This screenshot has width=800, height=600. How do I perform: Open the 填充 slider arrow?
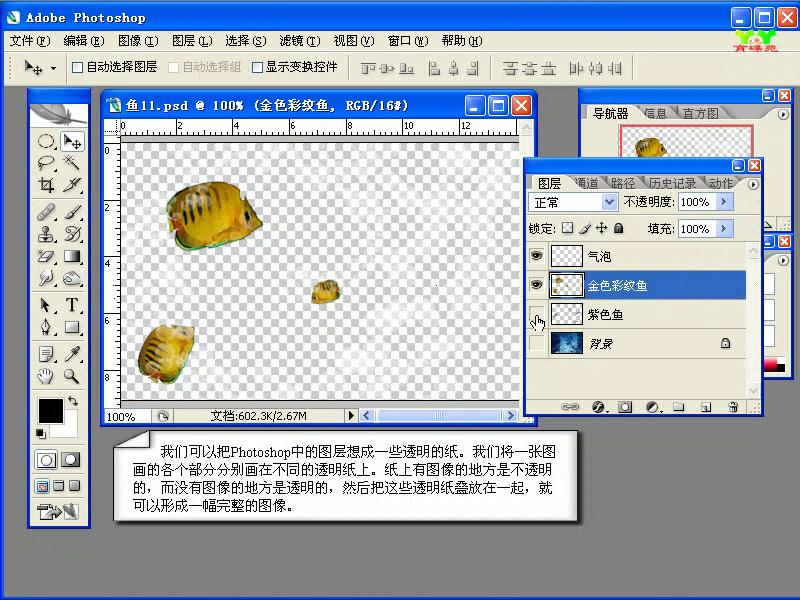(x=724, y=229)
